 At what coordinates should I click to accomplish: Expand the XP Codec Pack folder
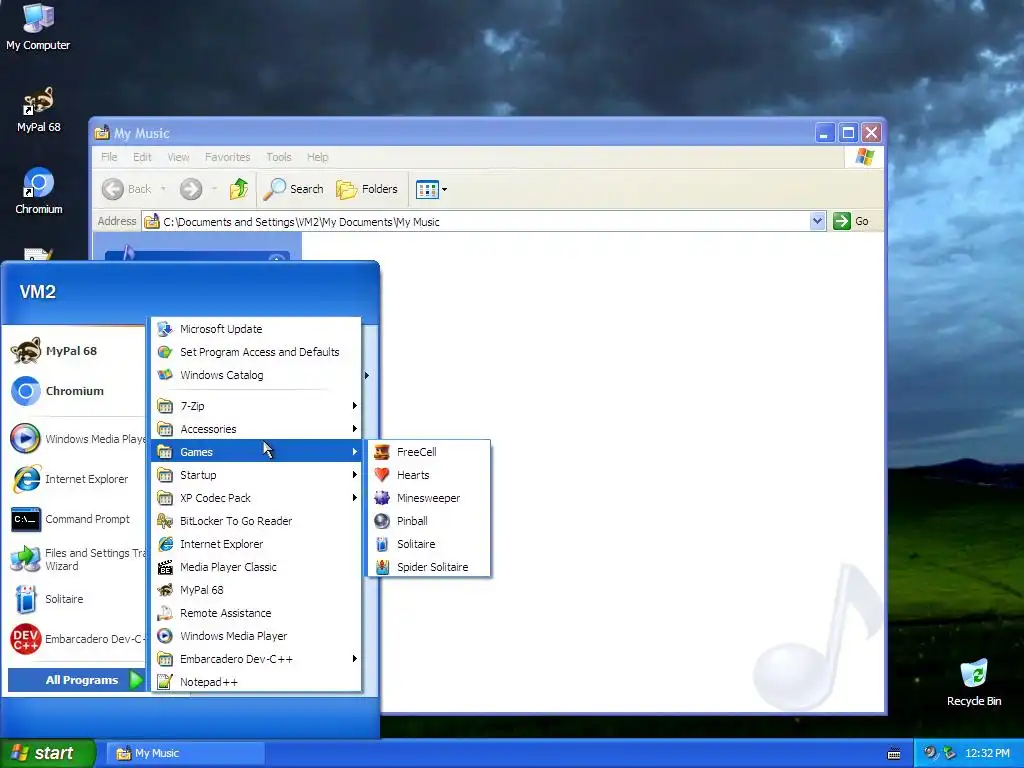(256, 498)
